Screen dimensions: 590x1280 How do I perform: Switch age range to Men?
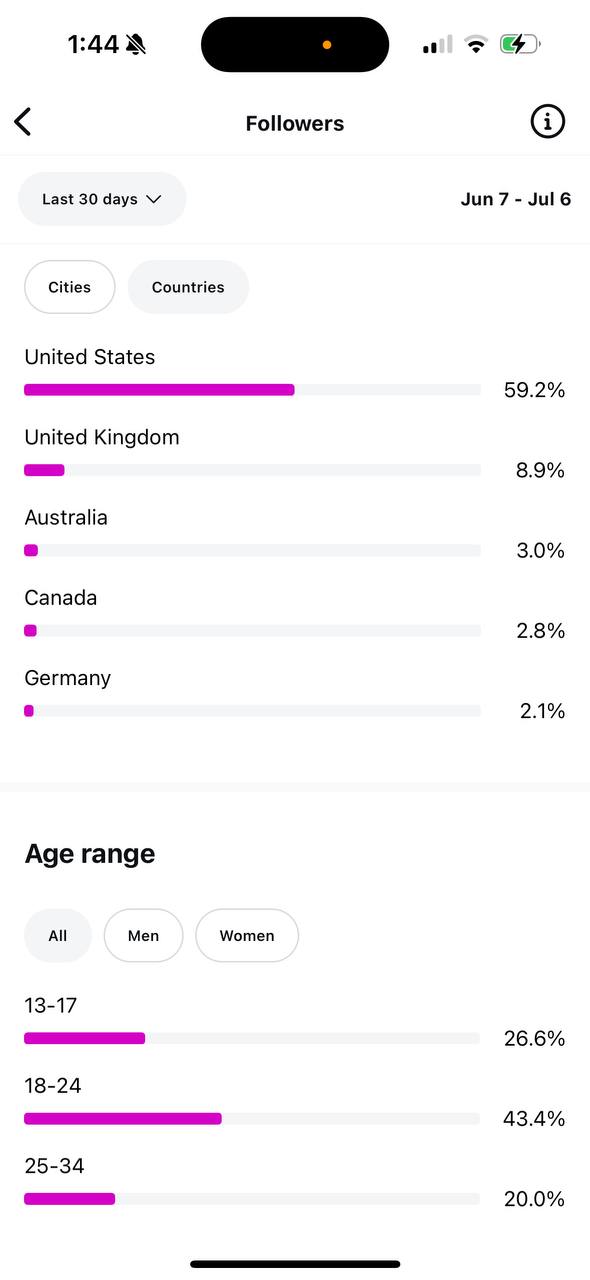point(144,936)
